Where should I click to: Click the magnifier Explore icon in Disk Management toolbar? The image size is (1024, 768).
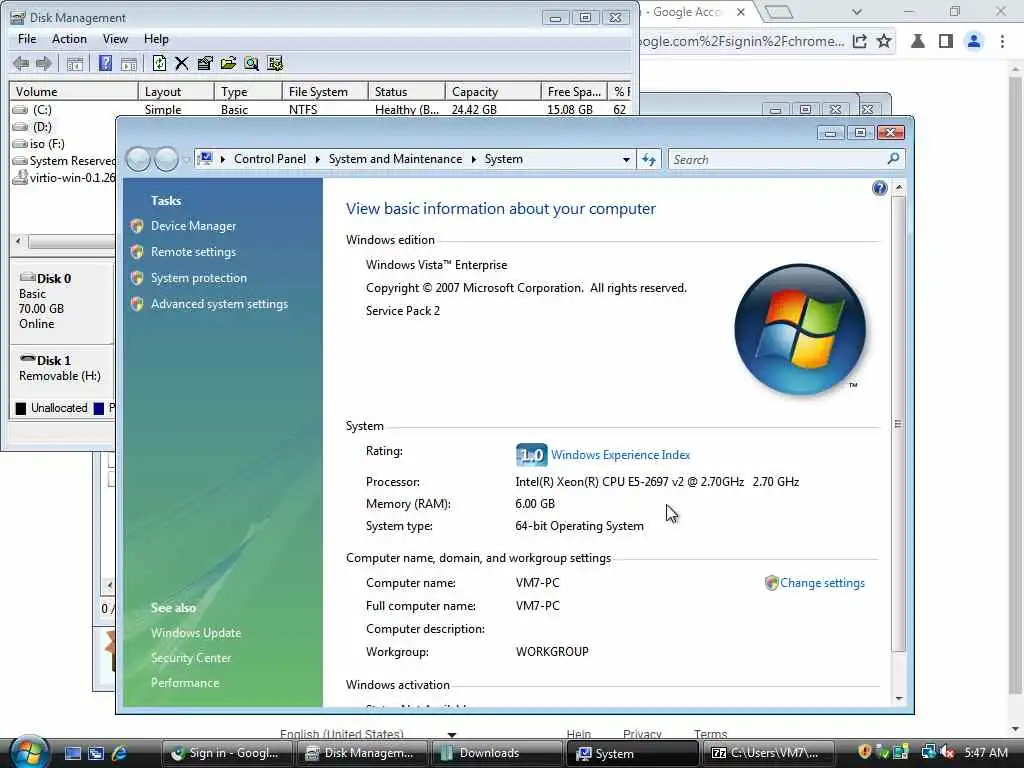251,63
